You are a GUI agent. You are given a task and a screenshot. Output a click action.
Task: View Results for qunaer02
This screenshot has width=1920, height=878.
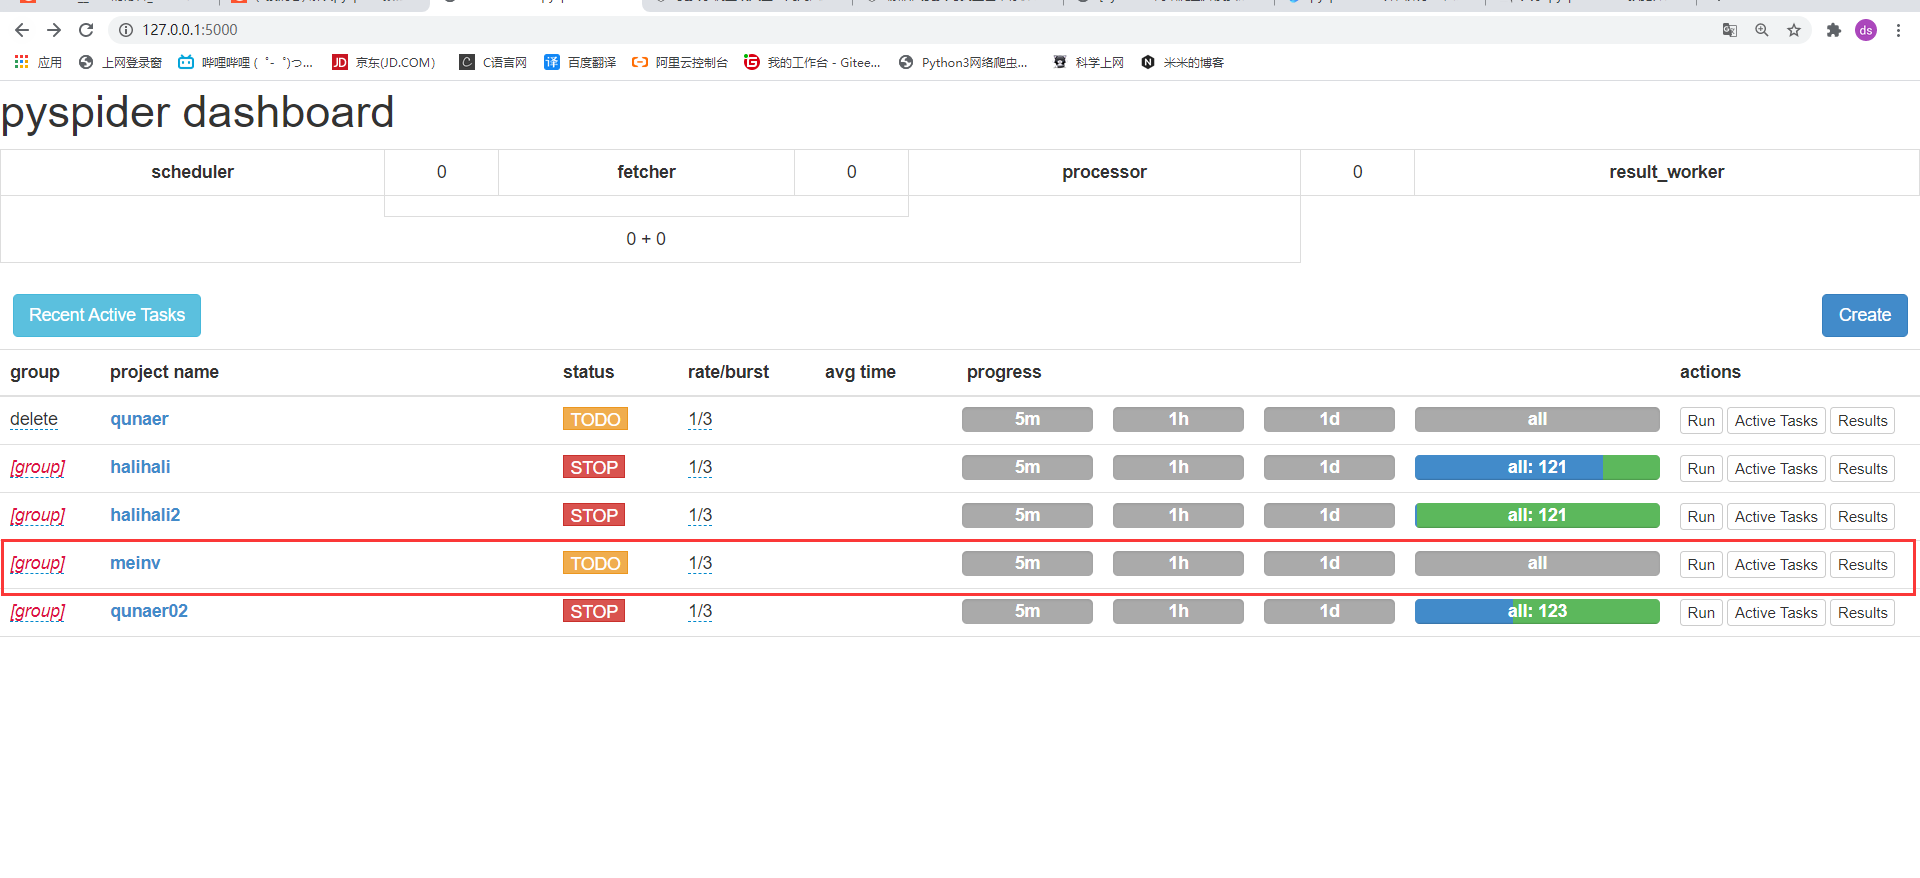pyautogui.click(x=1862, y=613)
